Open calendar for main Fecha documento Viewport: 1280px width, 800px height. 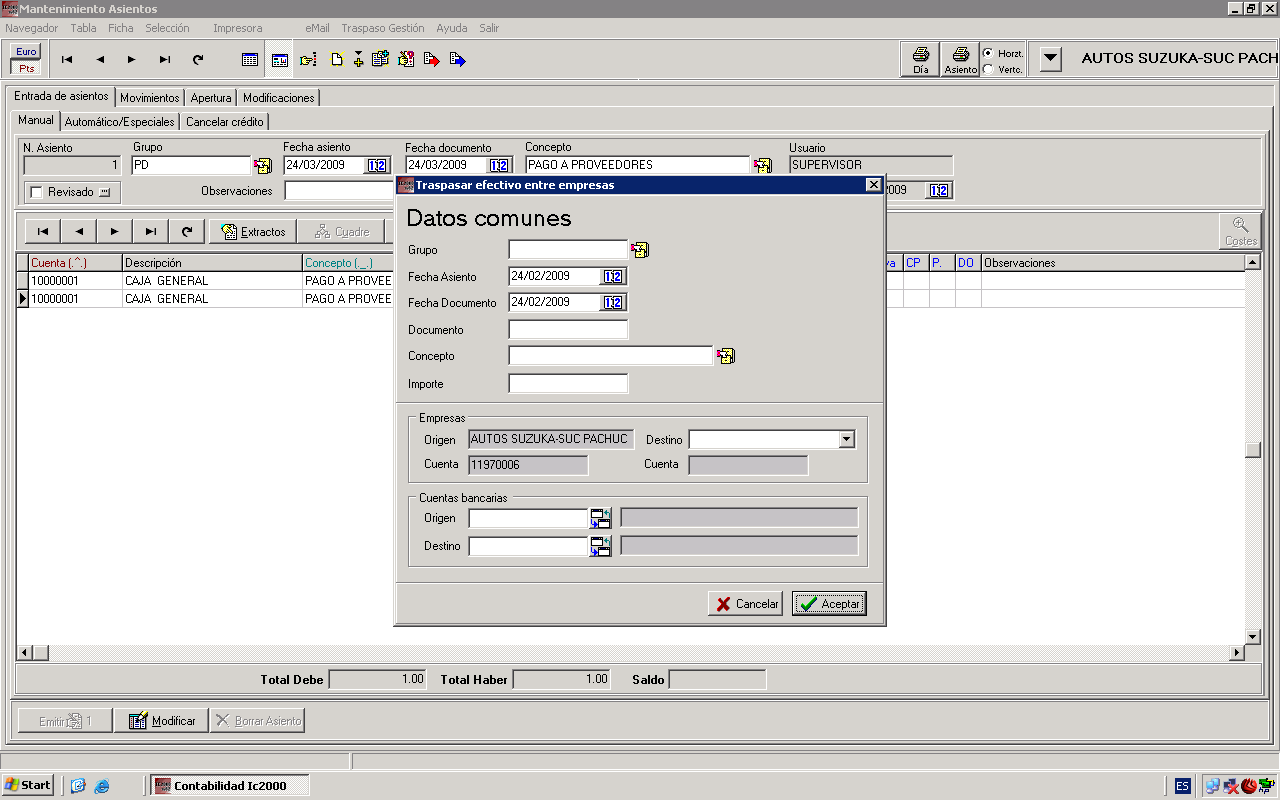[x=499, y=166]
